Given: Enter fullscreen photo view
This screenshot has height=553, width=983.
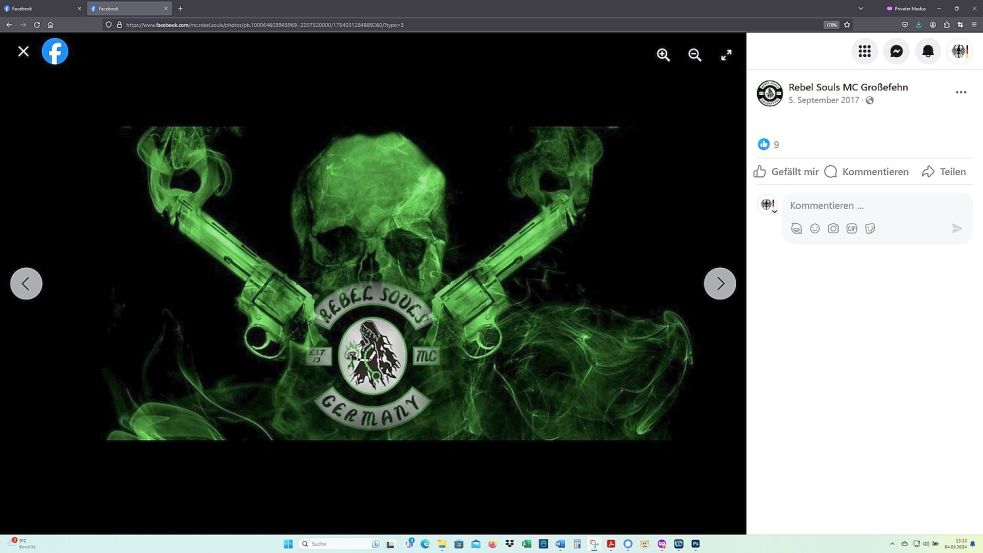Looking at the screenshot, I should (x=726, y=55).
